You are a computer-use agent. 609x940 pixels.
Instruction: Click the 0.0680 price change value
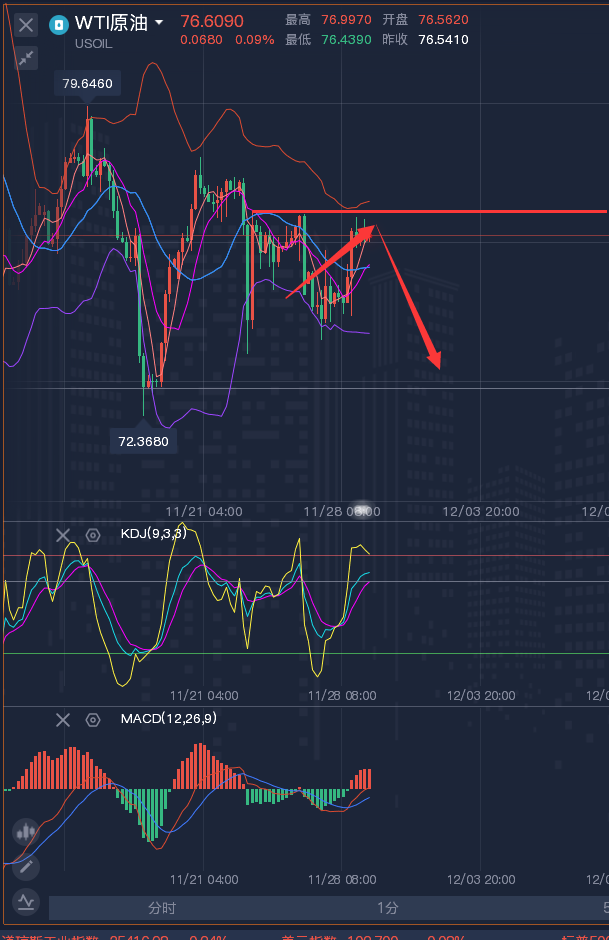point(201,40)
